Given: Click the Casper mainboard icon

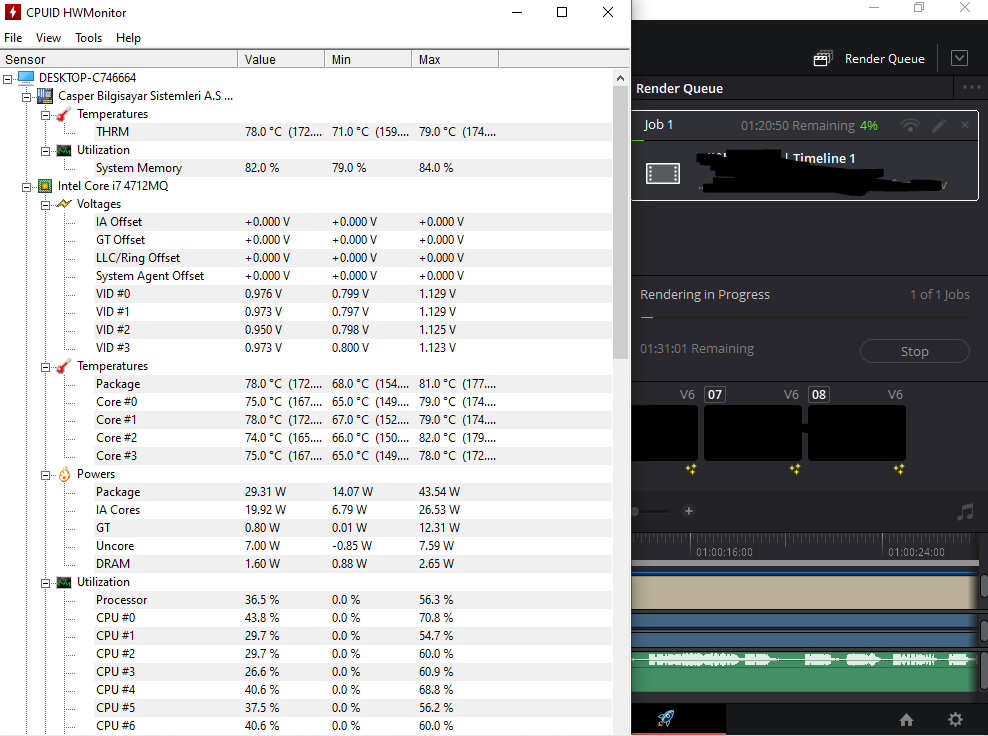Looking at the screenshot, I should tap(45, 96).
